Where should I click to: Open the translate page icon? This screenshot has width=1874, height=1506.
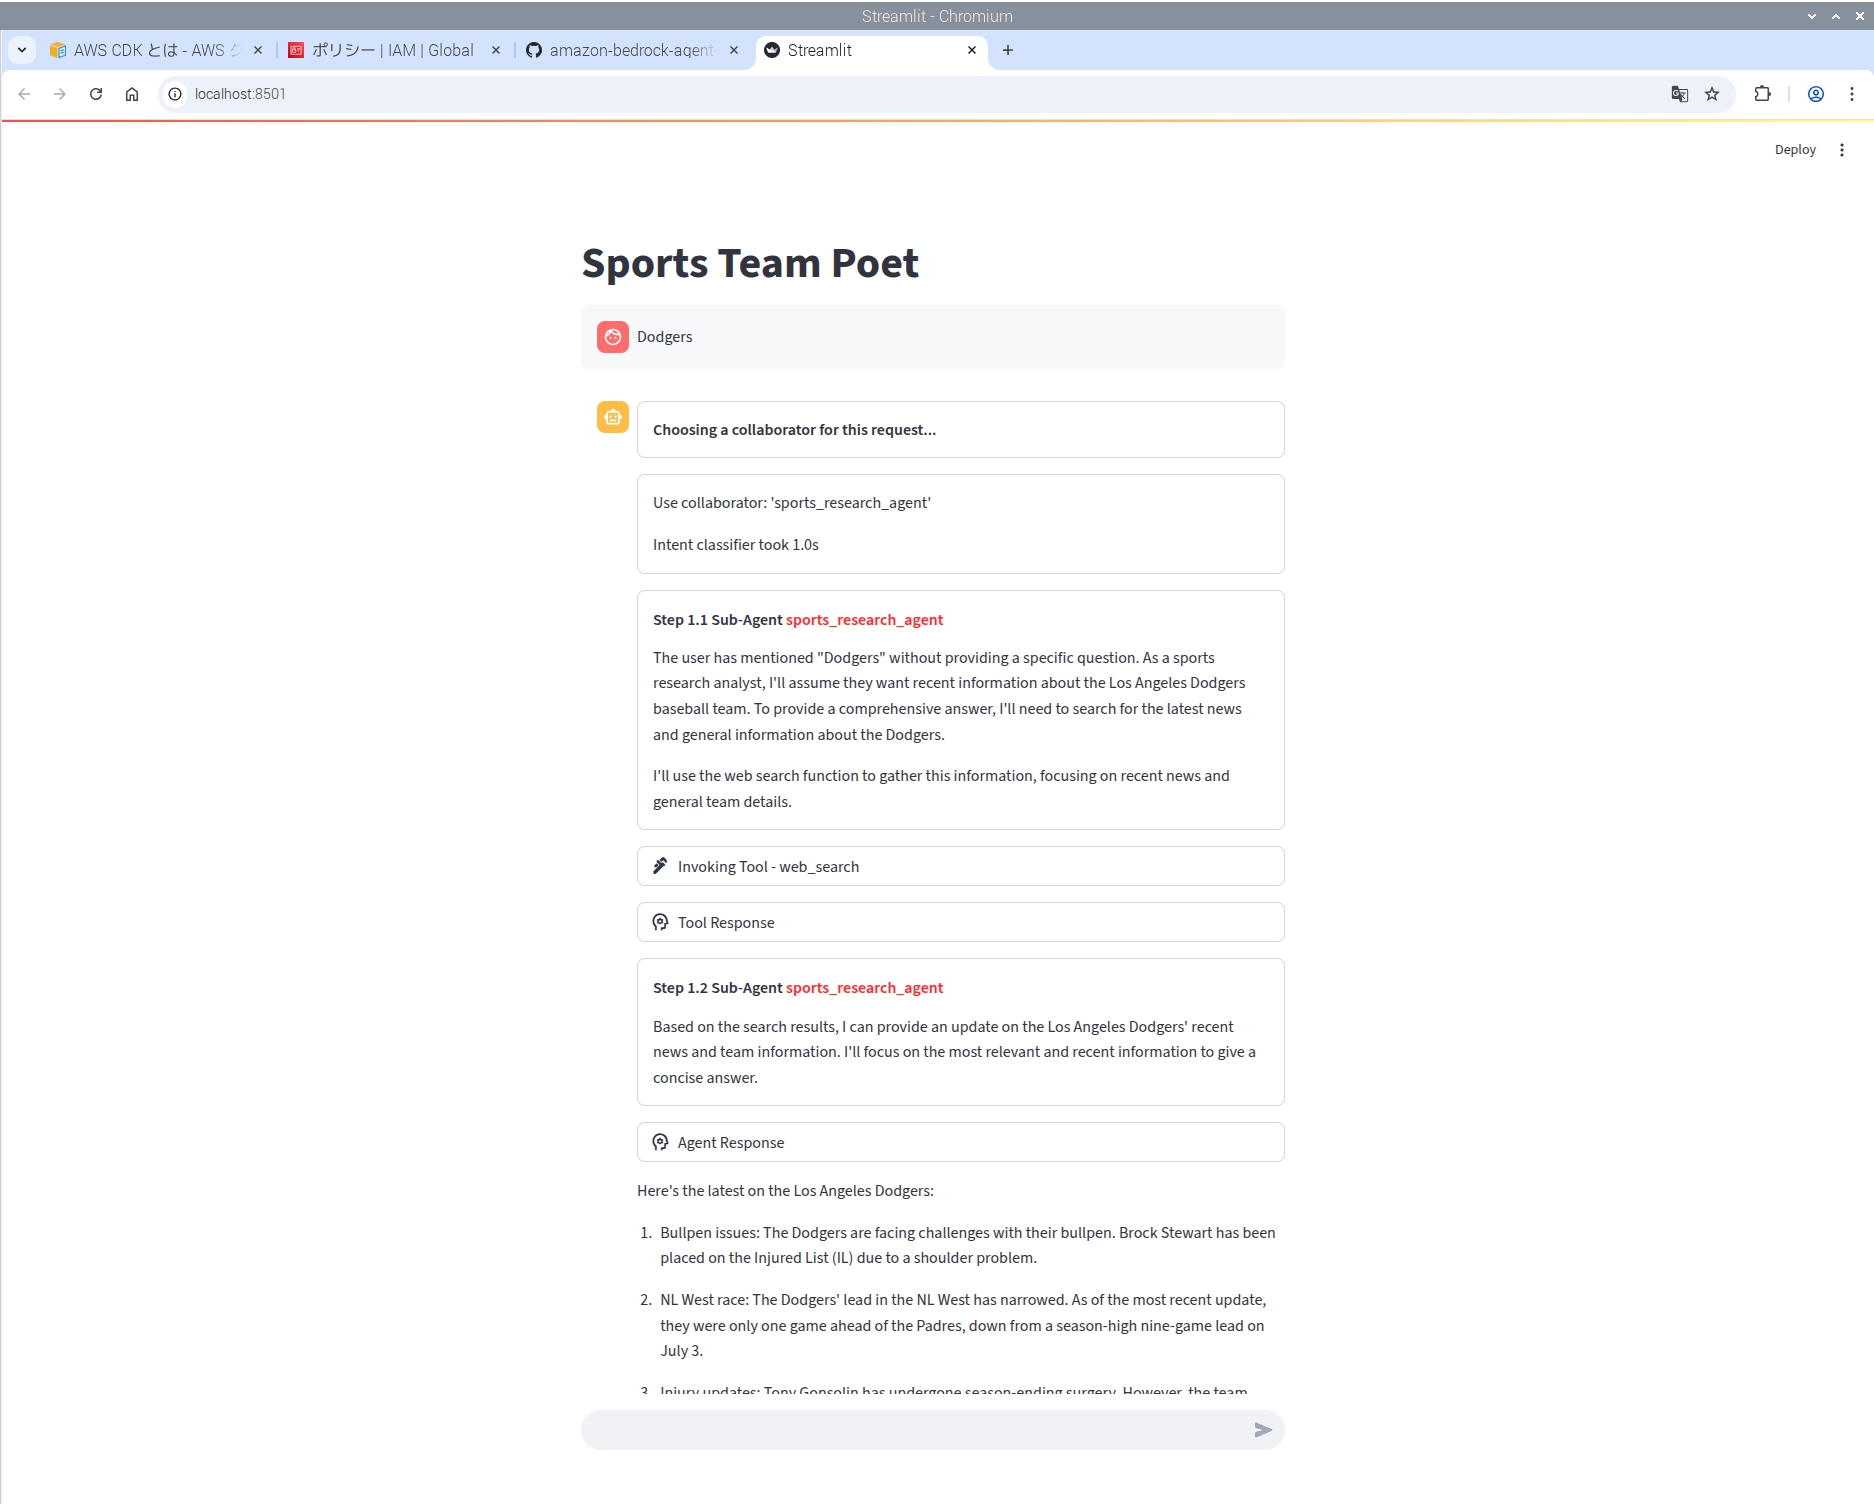1680,94
